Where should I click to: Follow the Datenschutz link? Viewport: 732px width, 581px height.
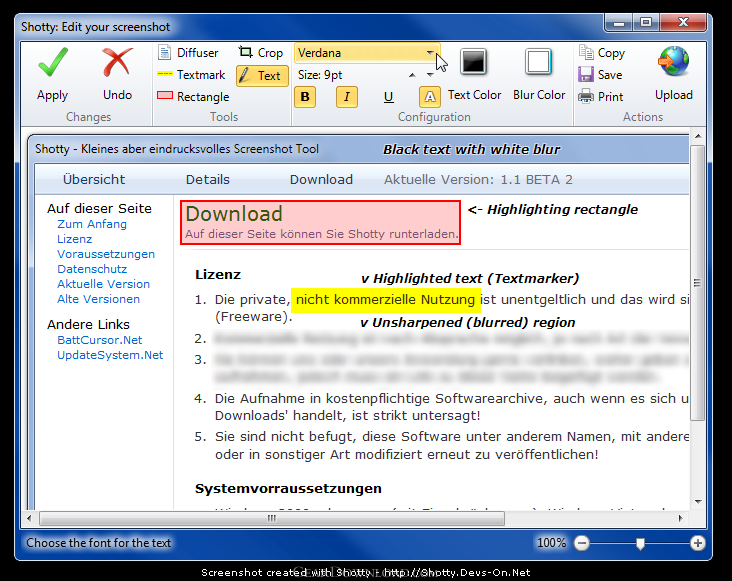click(x=92, y=269)
